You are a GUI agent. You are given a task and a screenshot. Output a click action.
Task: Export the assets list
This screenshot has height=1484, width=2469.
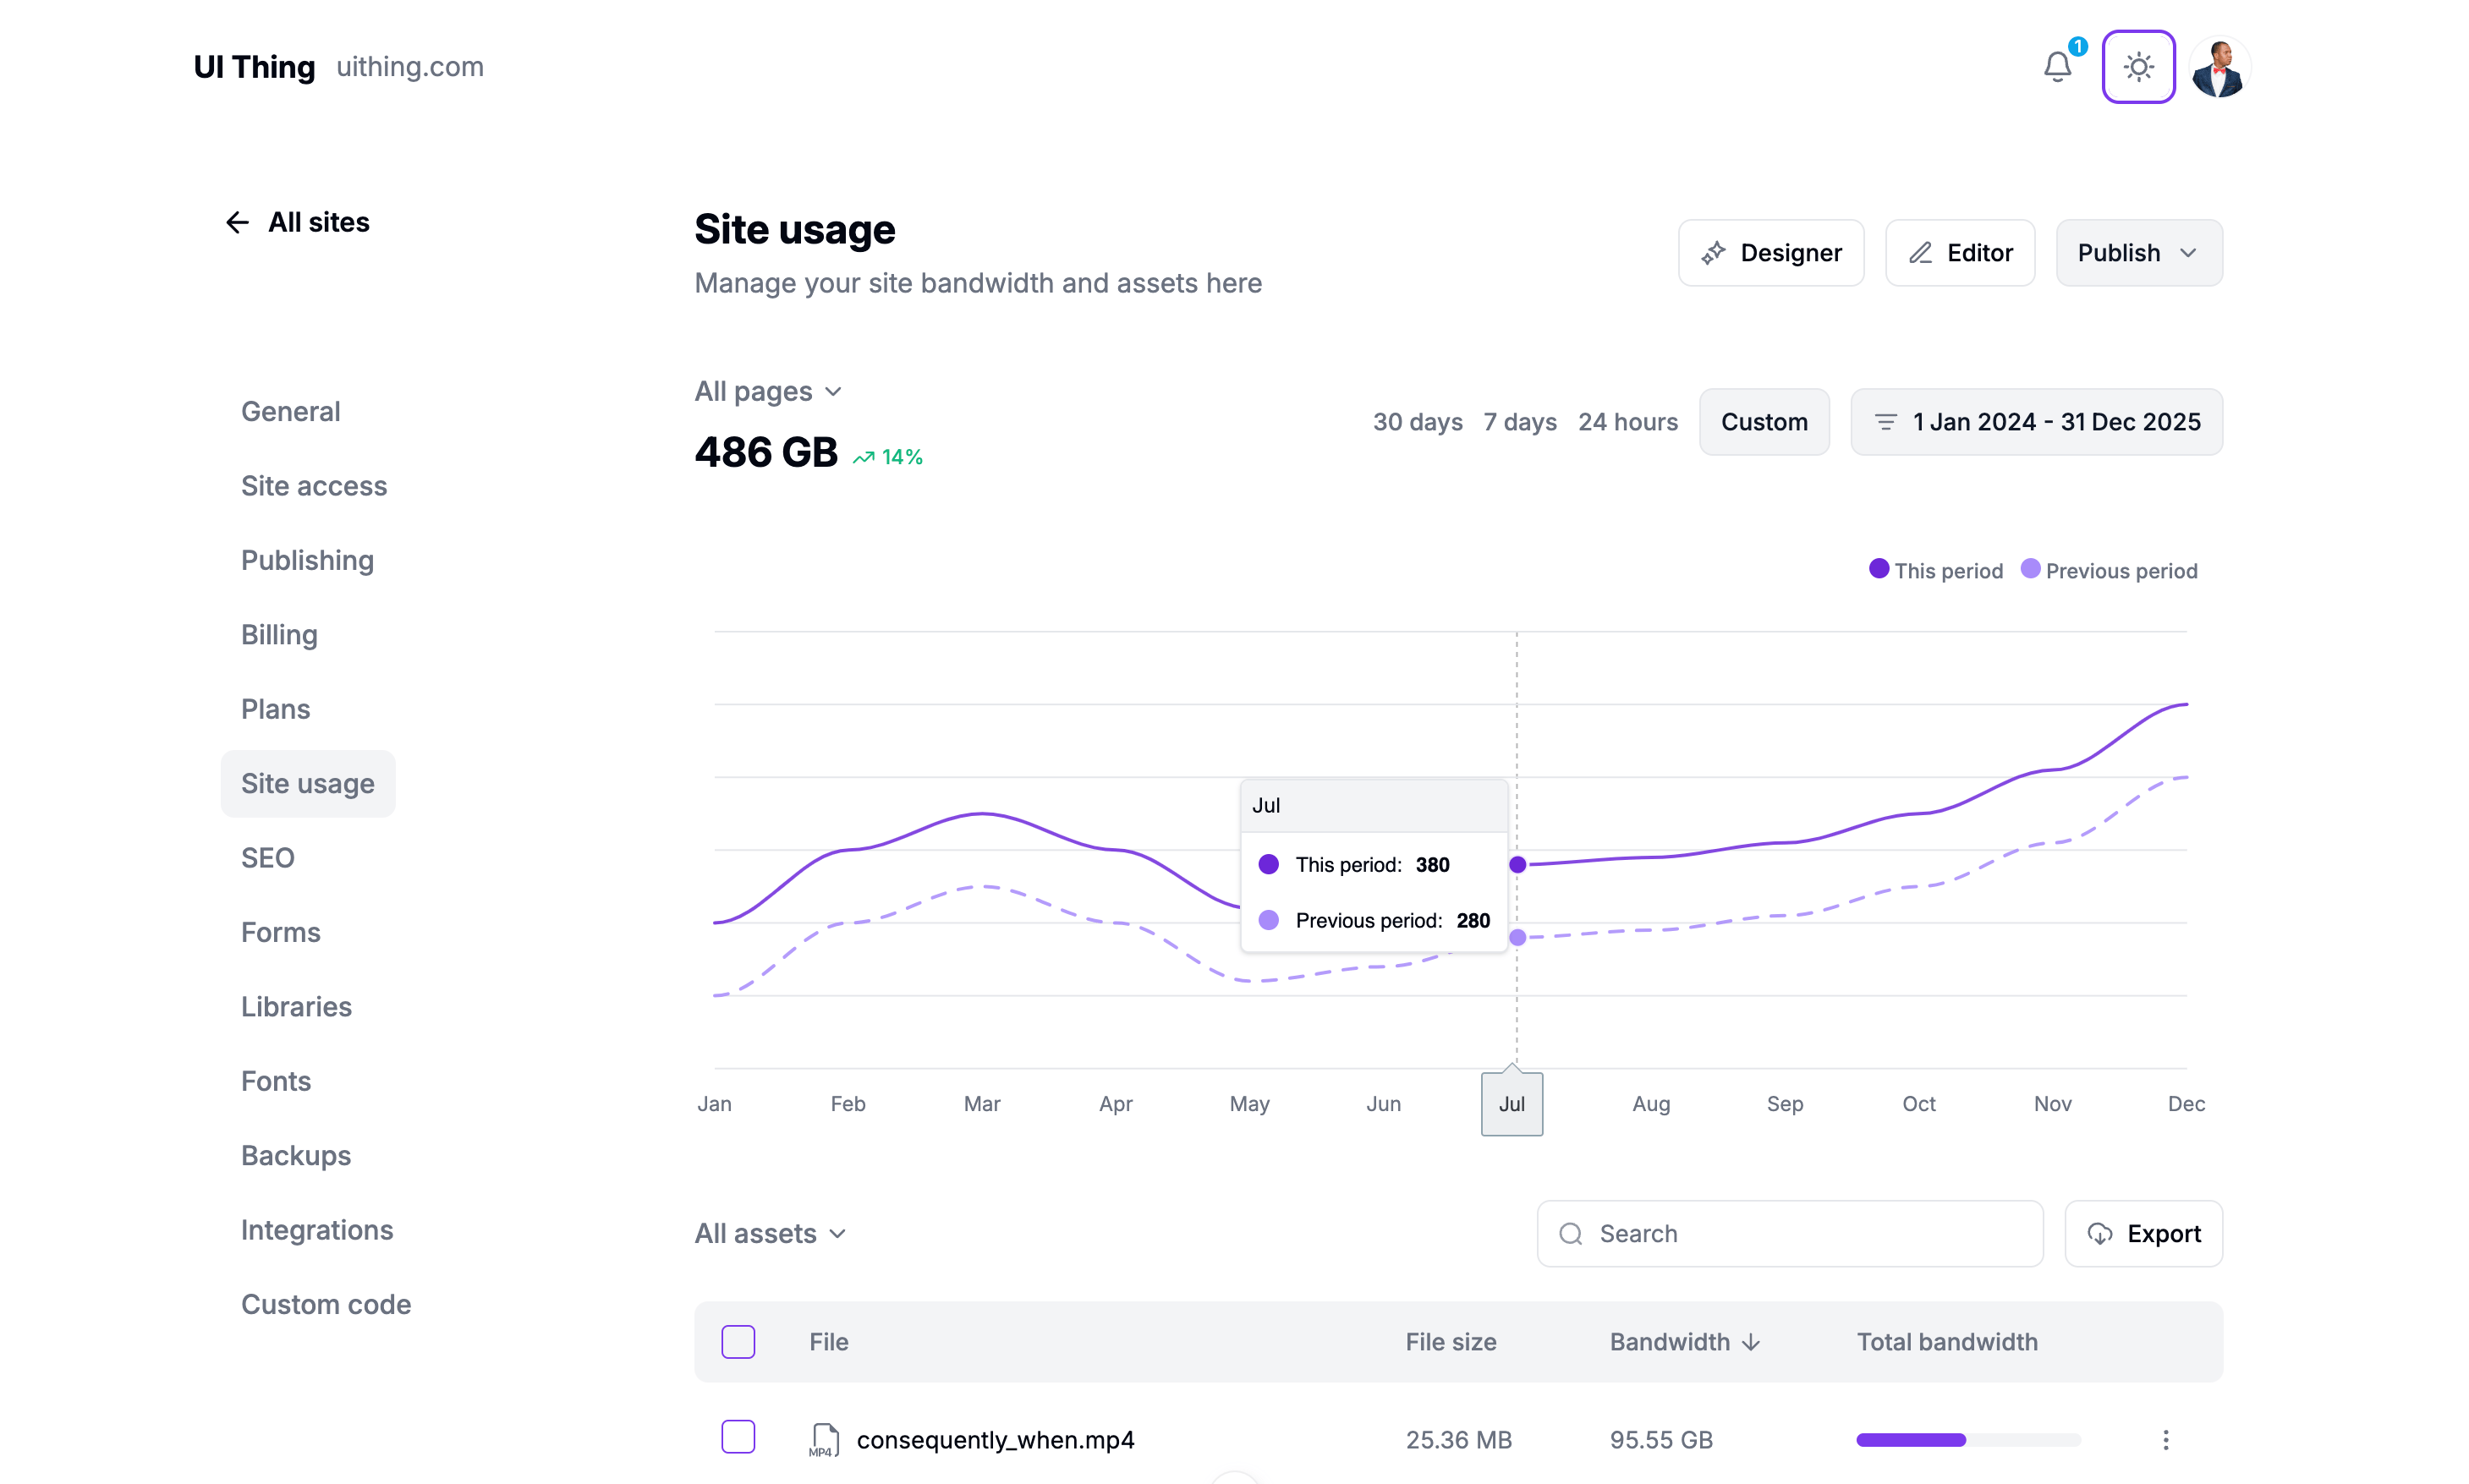coord(2143,1234)
